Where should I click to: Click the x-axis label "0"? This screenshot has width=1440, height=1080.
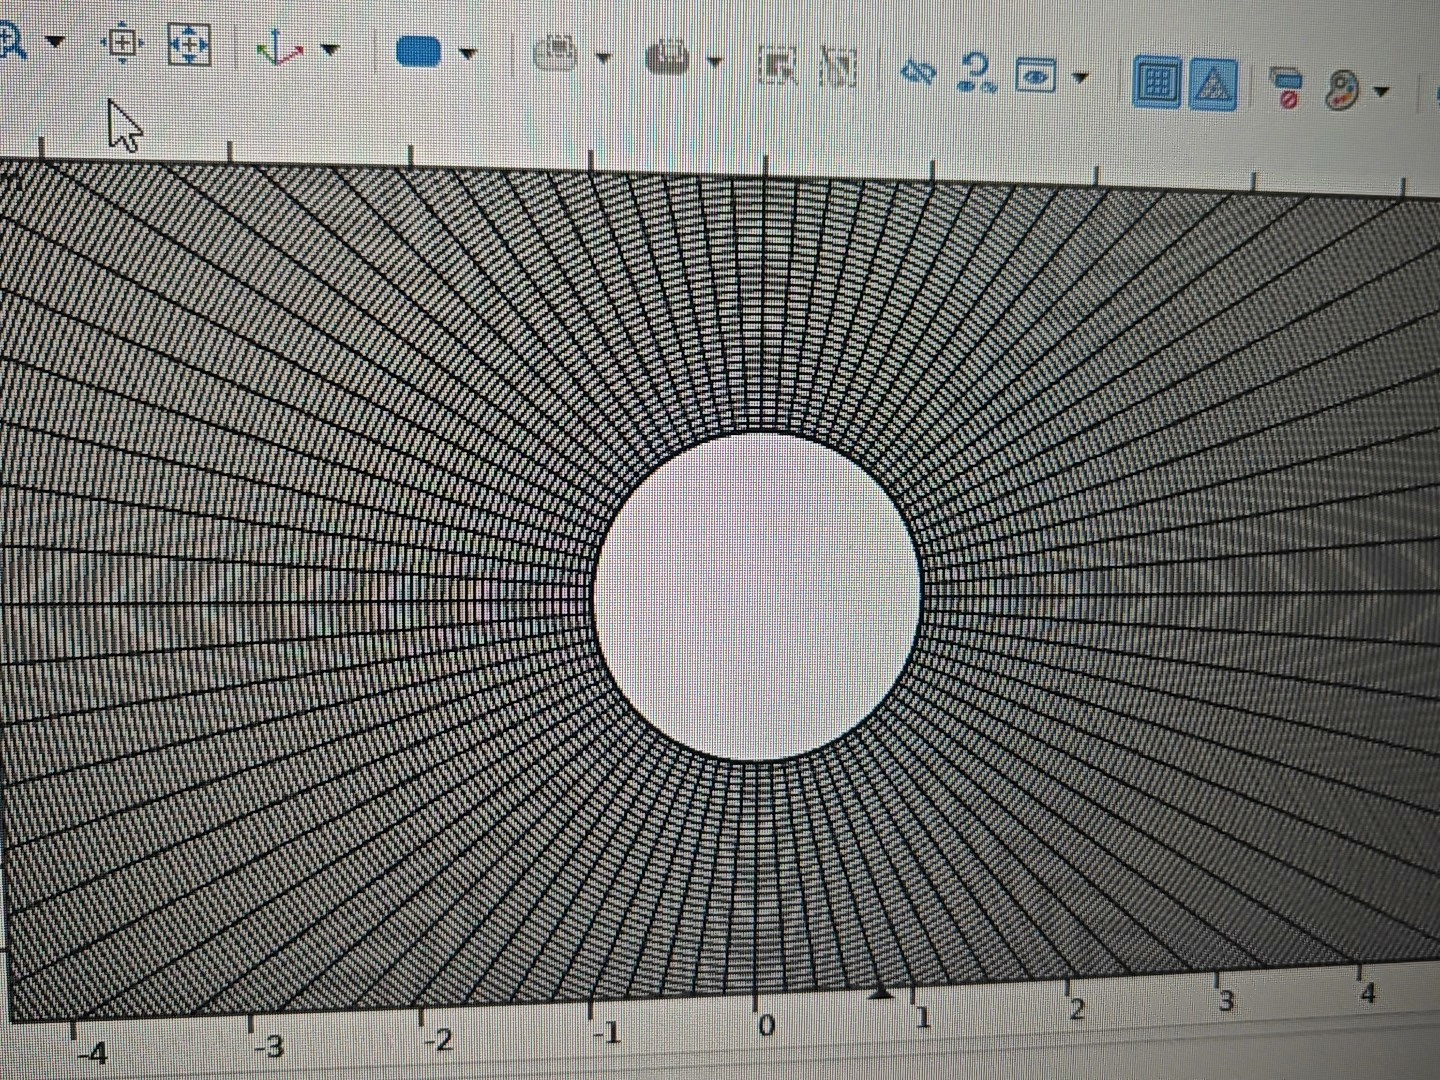tap(766, 1026)
